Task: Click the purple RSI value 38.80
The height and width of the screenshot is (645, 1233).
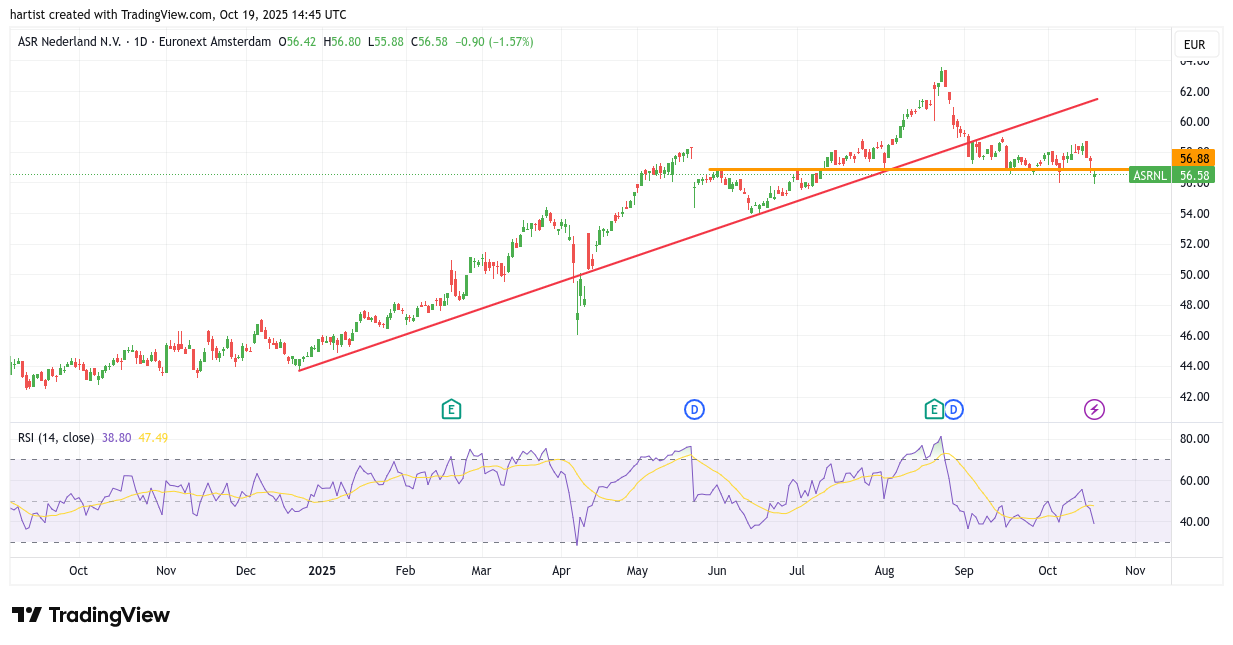Action: point(117,438)
